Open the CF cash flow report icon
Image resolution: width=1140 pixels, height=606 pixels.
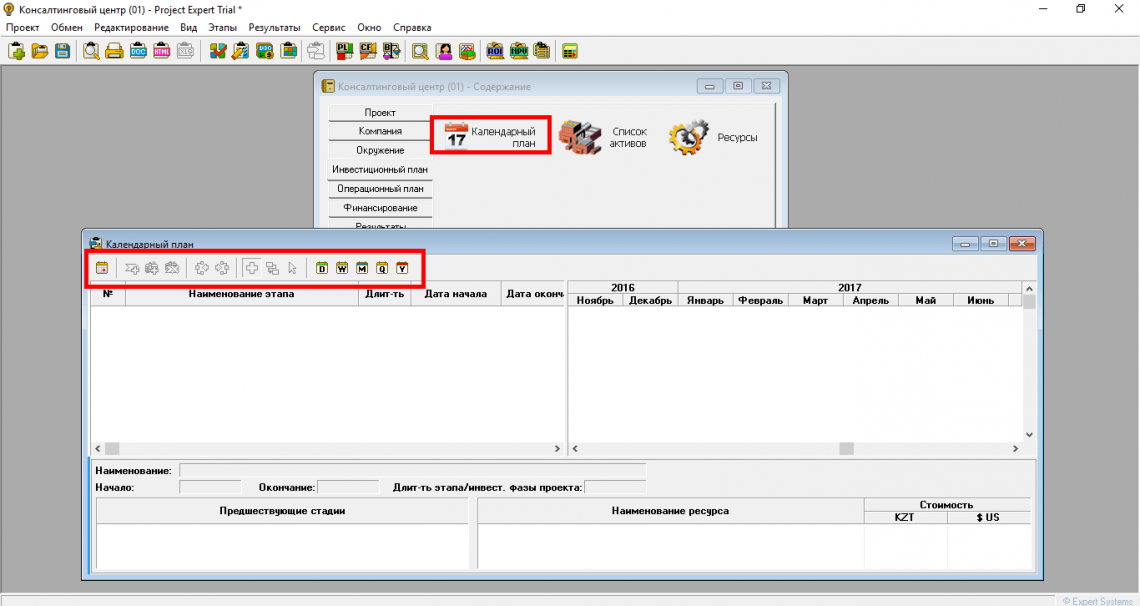coord(367,51)
